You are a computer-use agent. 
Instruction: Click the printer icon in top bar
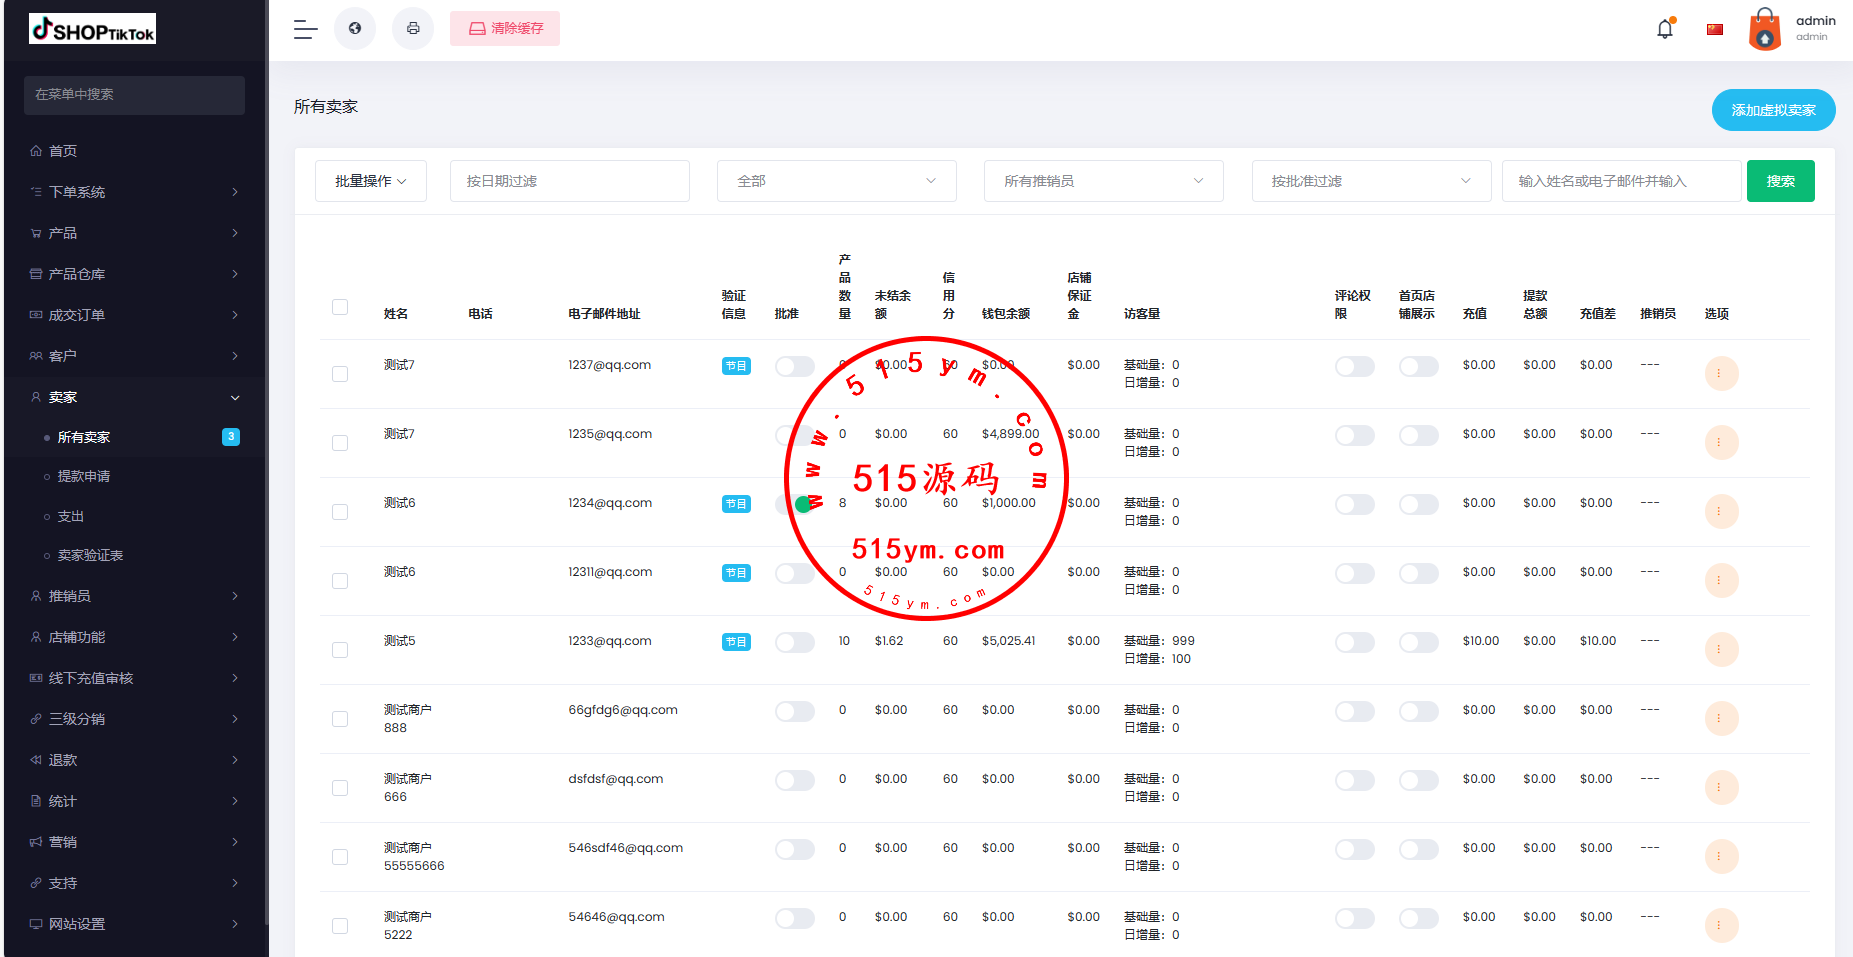(x=413, y=29)
